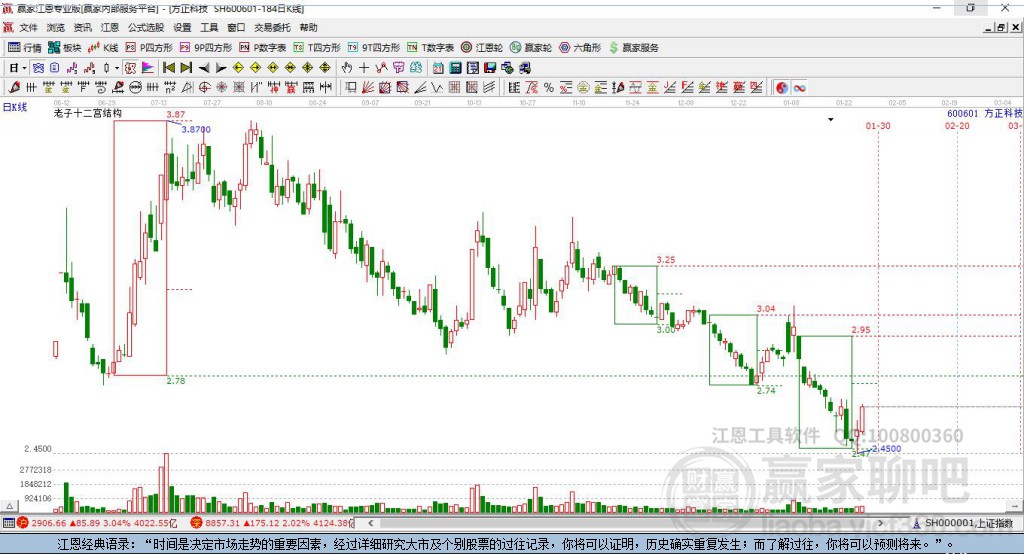Click the rectangle box drawing tool
Image resolution: width=1024 pixels, height=554 pixels.
[x=351, y=88]
